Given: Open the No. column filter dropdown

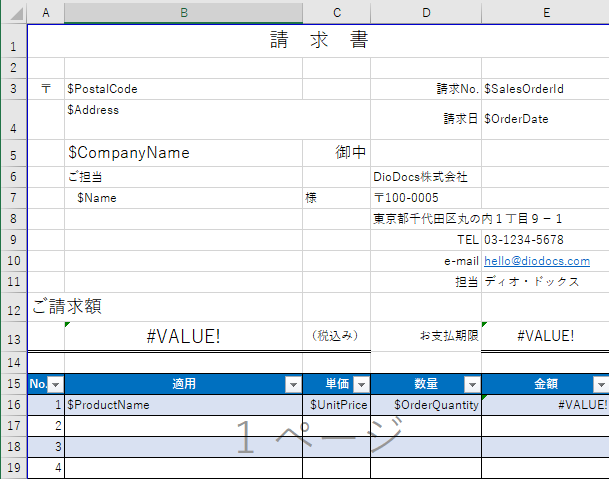Looking at the screenshot, I should (56, 385).
